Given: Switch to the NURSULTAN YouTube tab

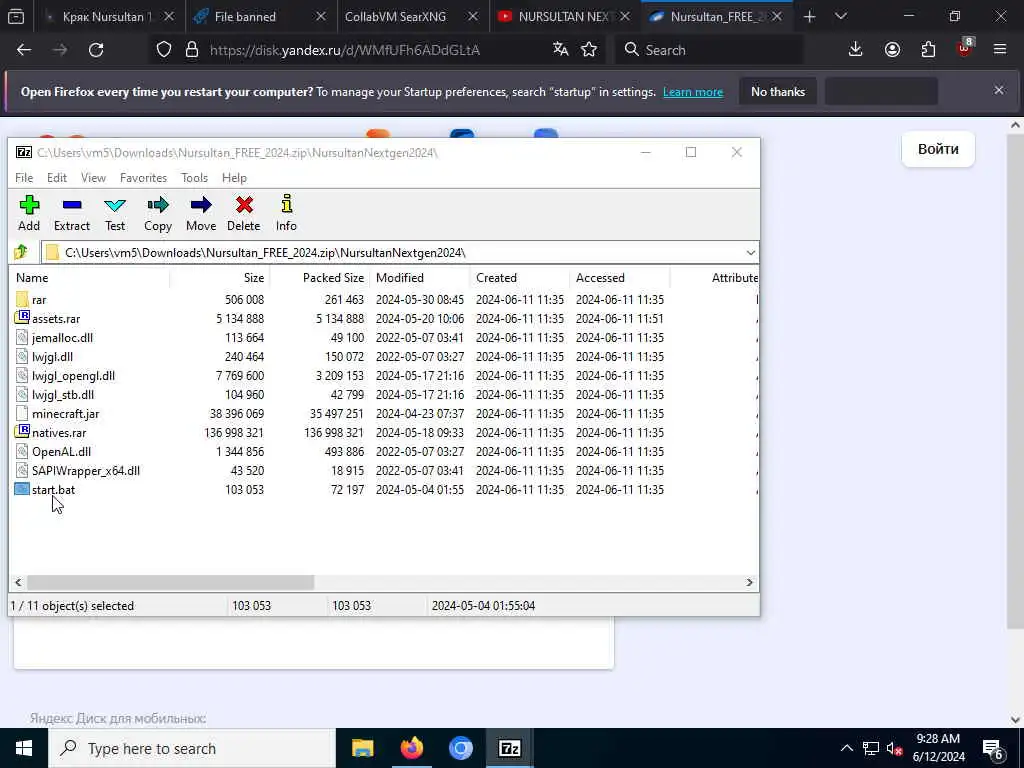Looking at the screenshot, I should (565, 16).
